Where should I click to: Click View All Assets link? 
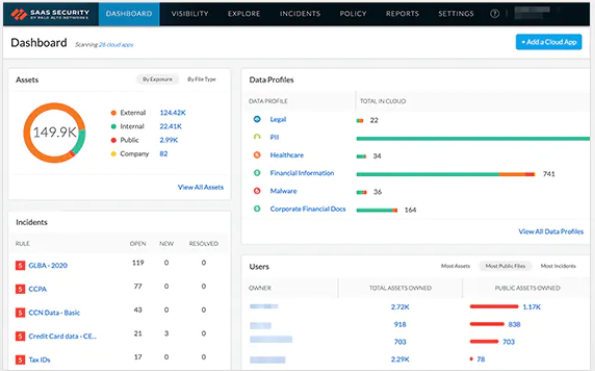point(201,187)
